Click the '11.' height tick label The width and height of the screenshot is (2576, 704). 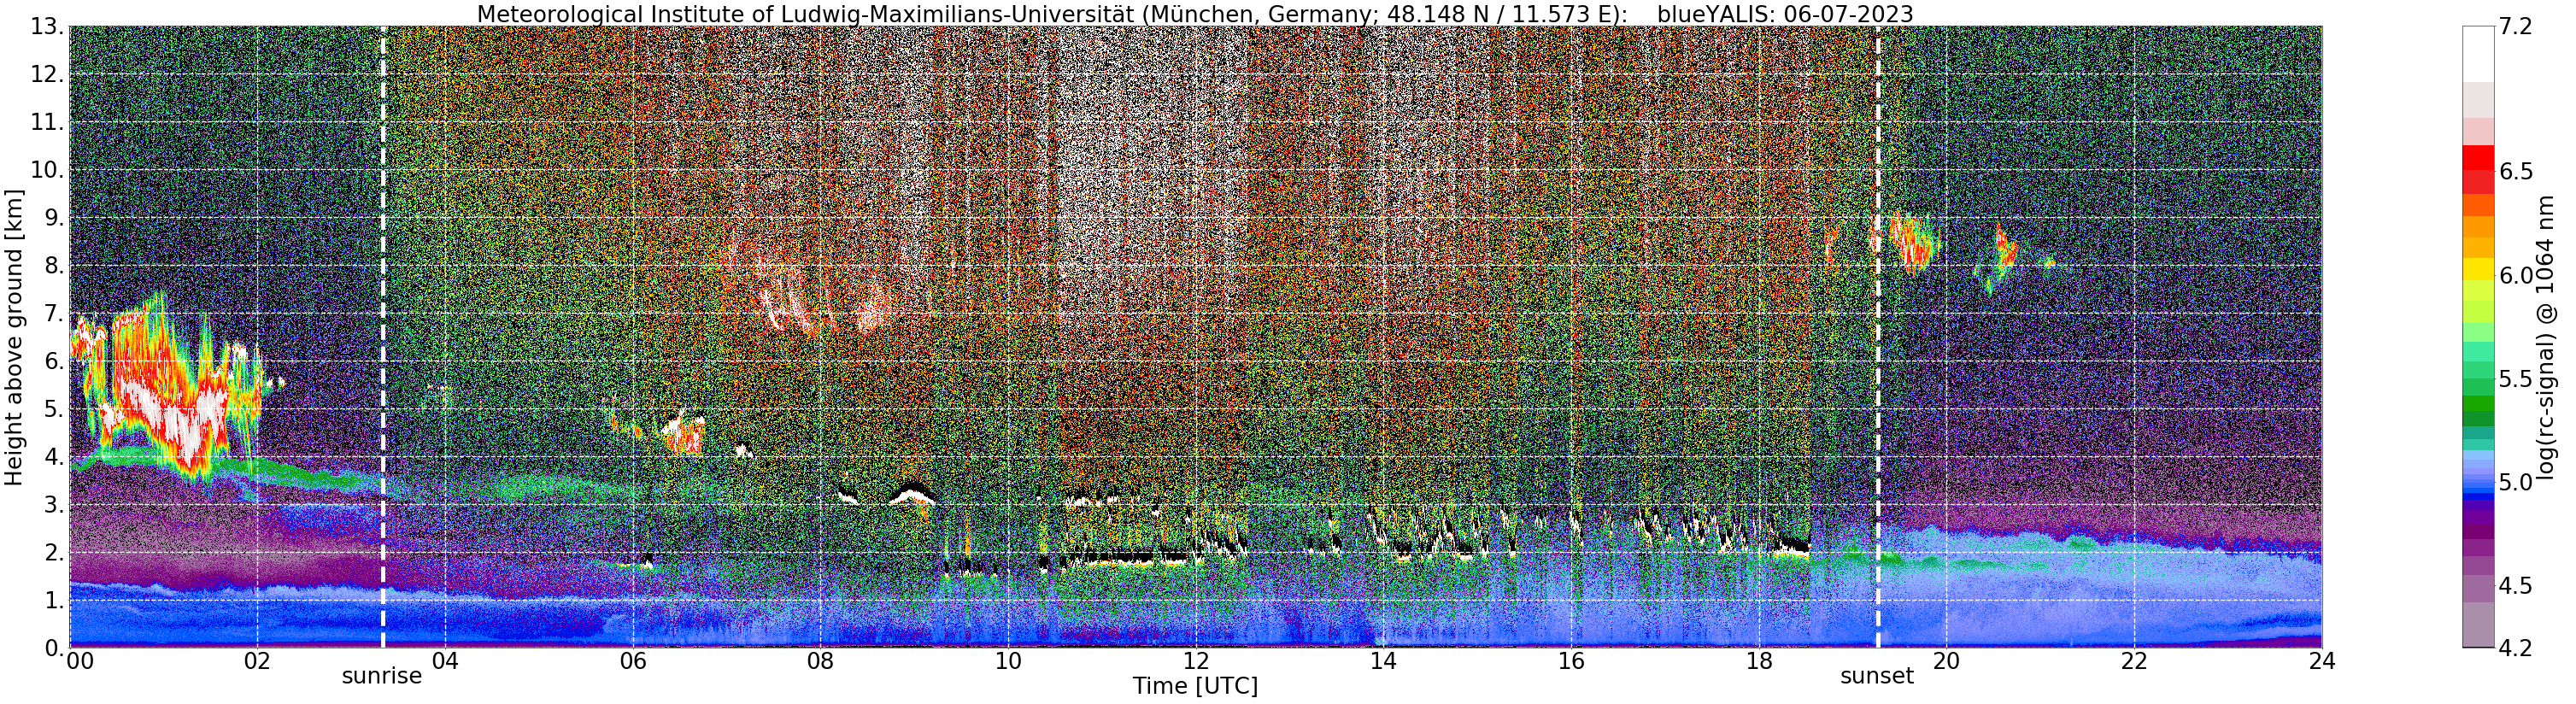coord(47,123)
